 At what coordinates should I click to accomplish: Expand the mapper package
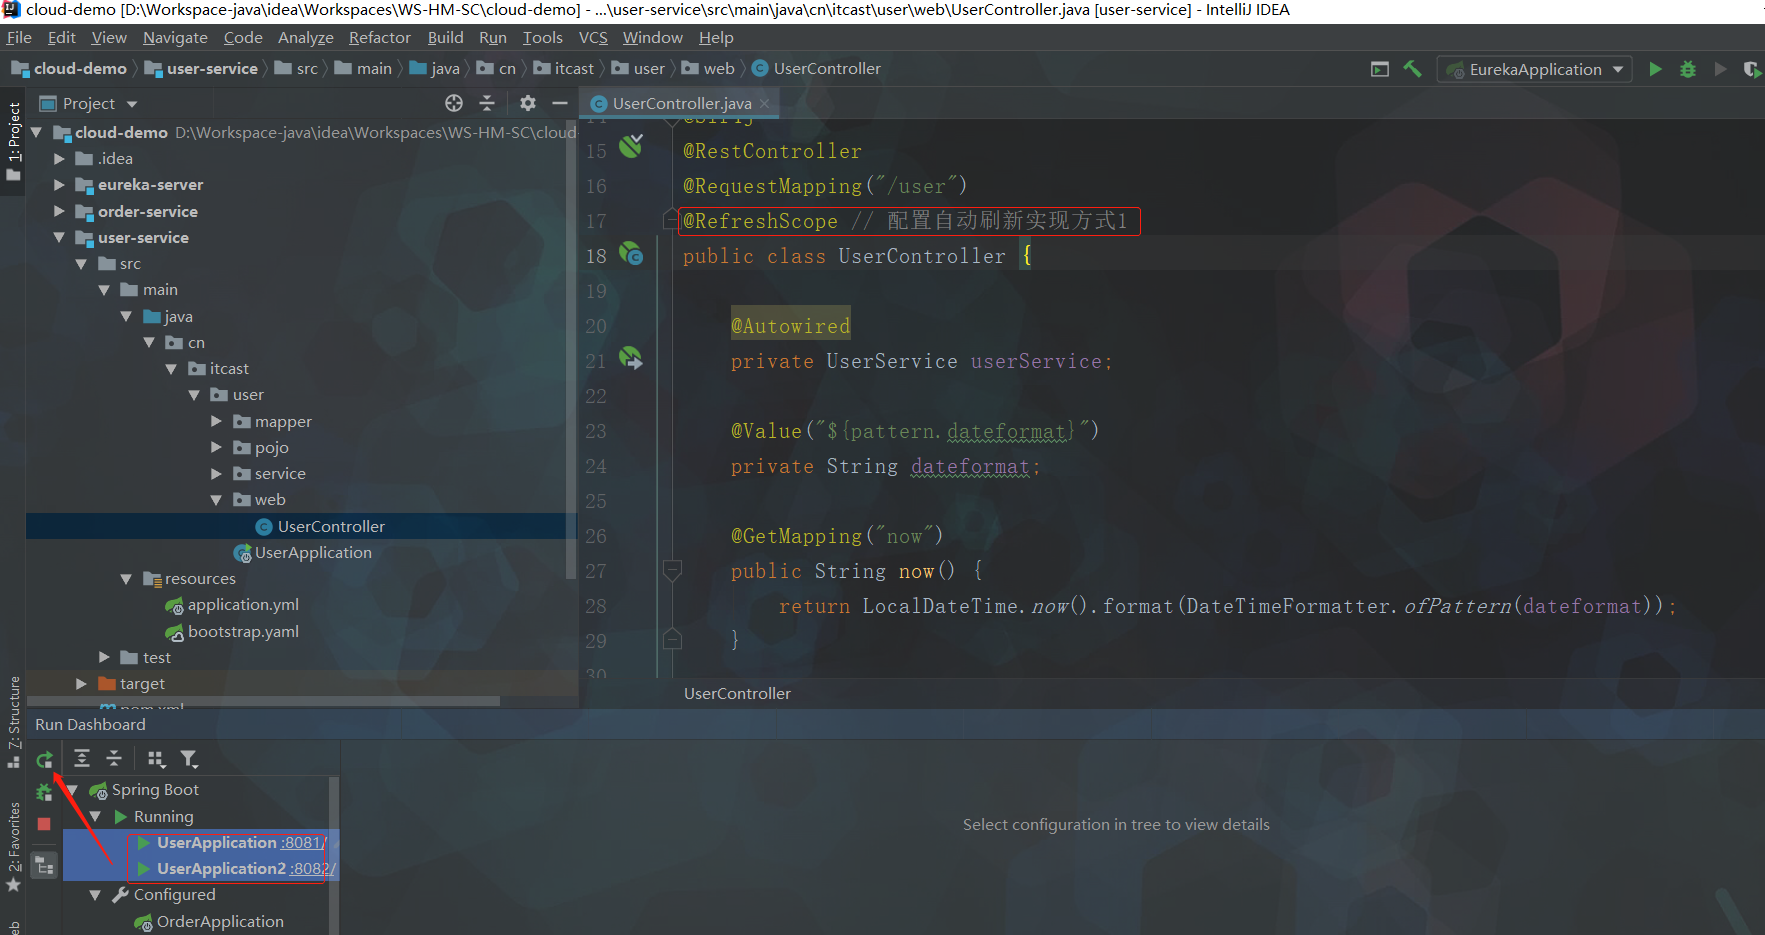tap(216, 422)
